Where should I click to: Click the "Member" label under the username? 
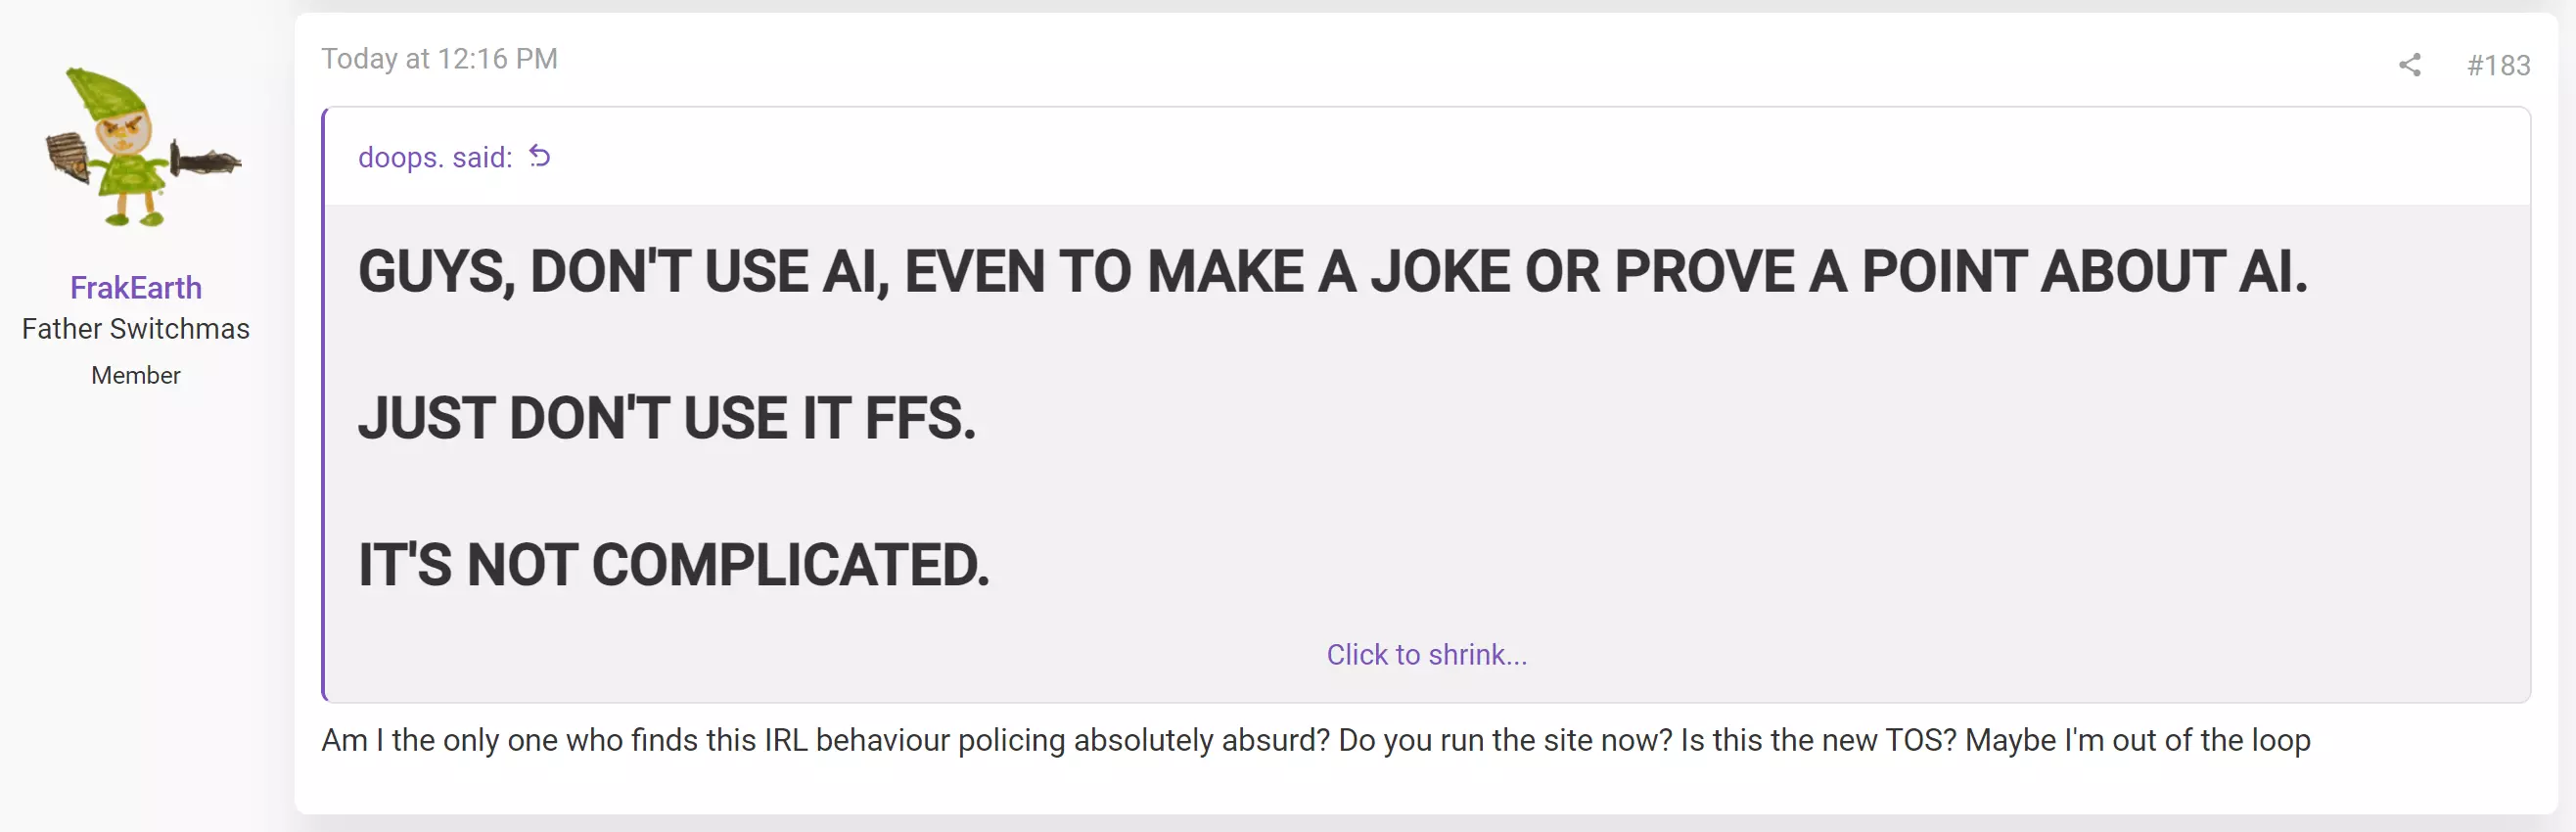click(136, 375)
